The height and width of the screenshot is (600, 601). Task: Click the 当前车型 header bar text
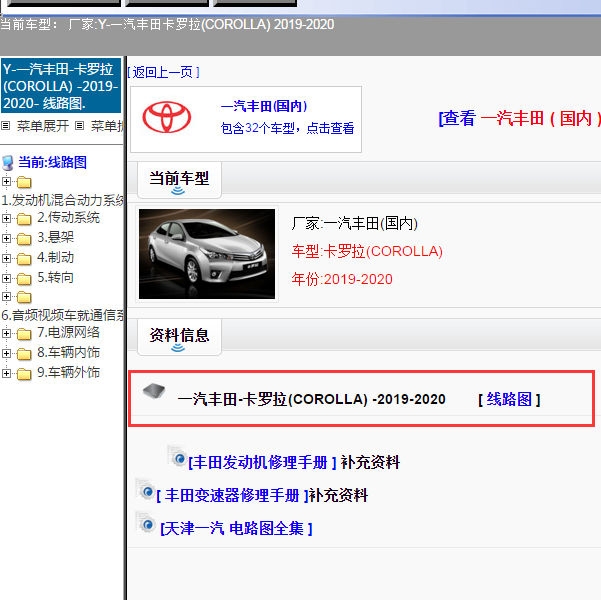point(179,178)
